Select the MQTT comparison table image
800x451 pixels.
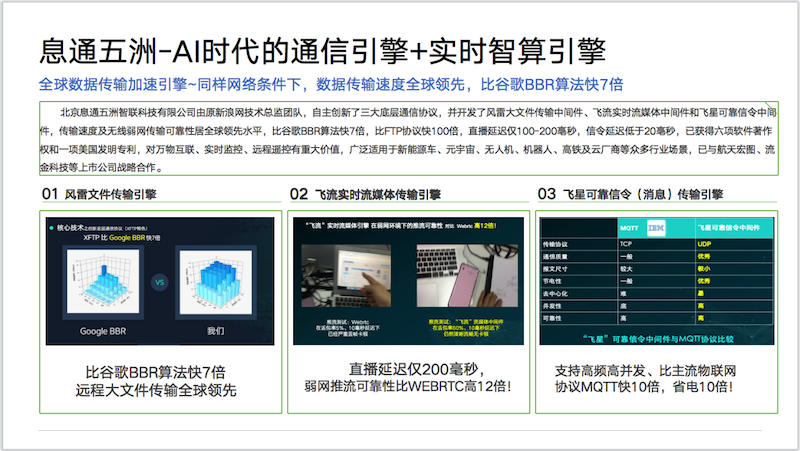pyautogui.click(x=657, y=281)
